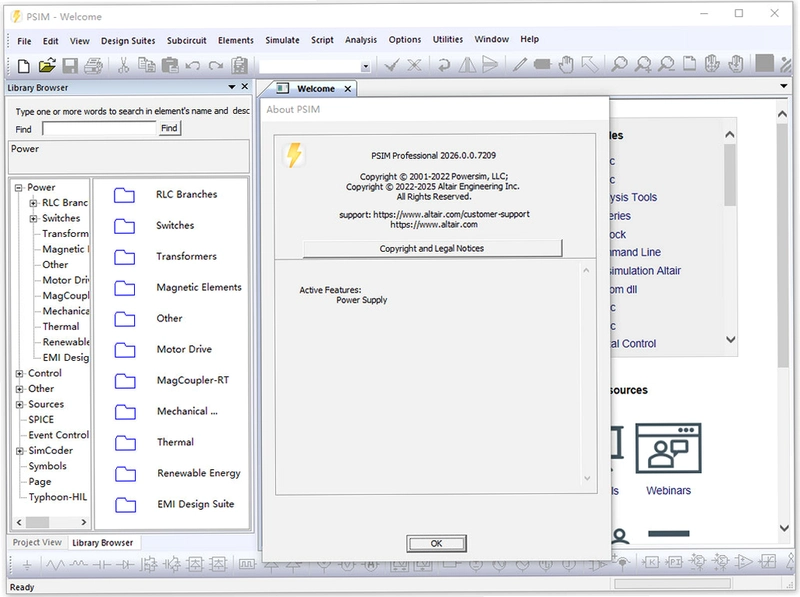Close the Library Browser panel
800x597 pixels.
click(245, 87)
